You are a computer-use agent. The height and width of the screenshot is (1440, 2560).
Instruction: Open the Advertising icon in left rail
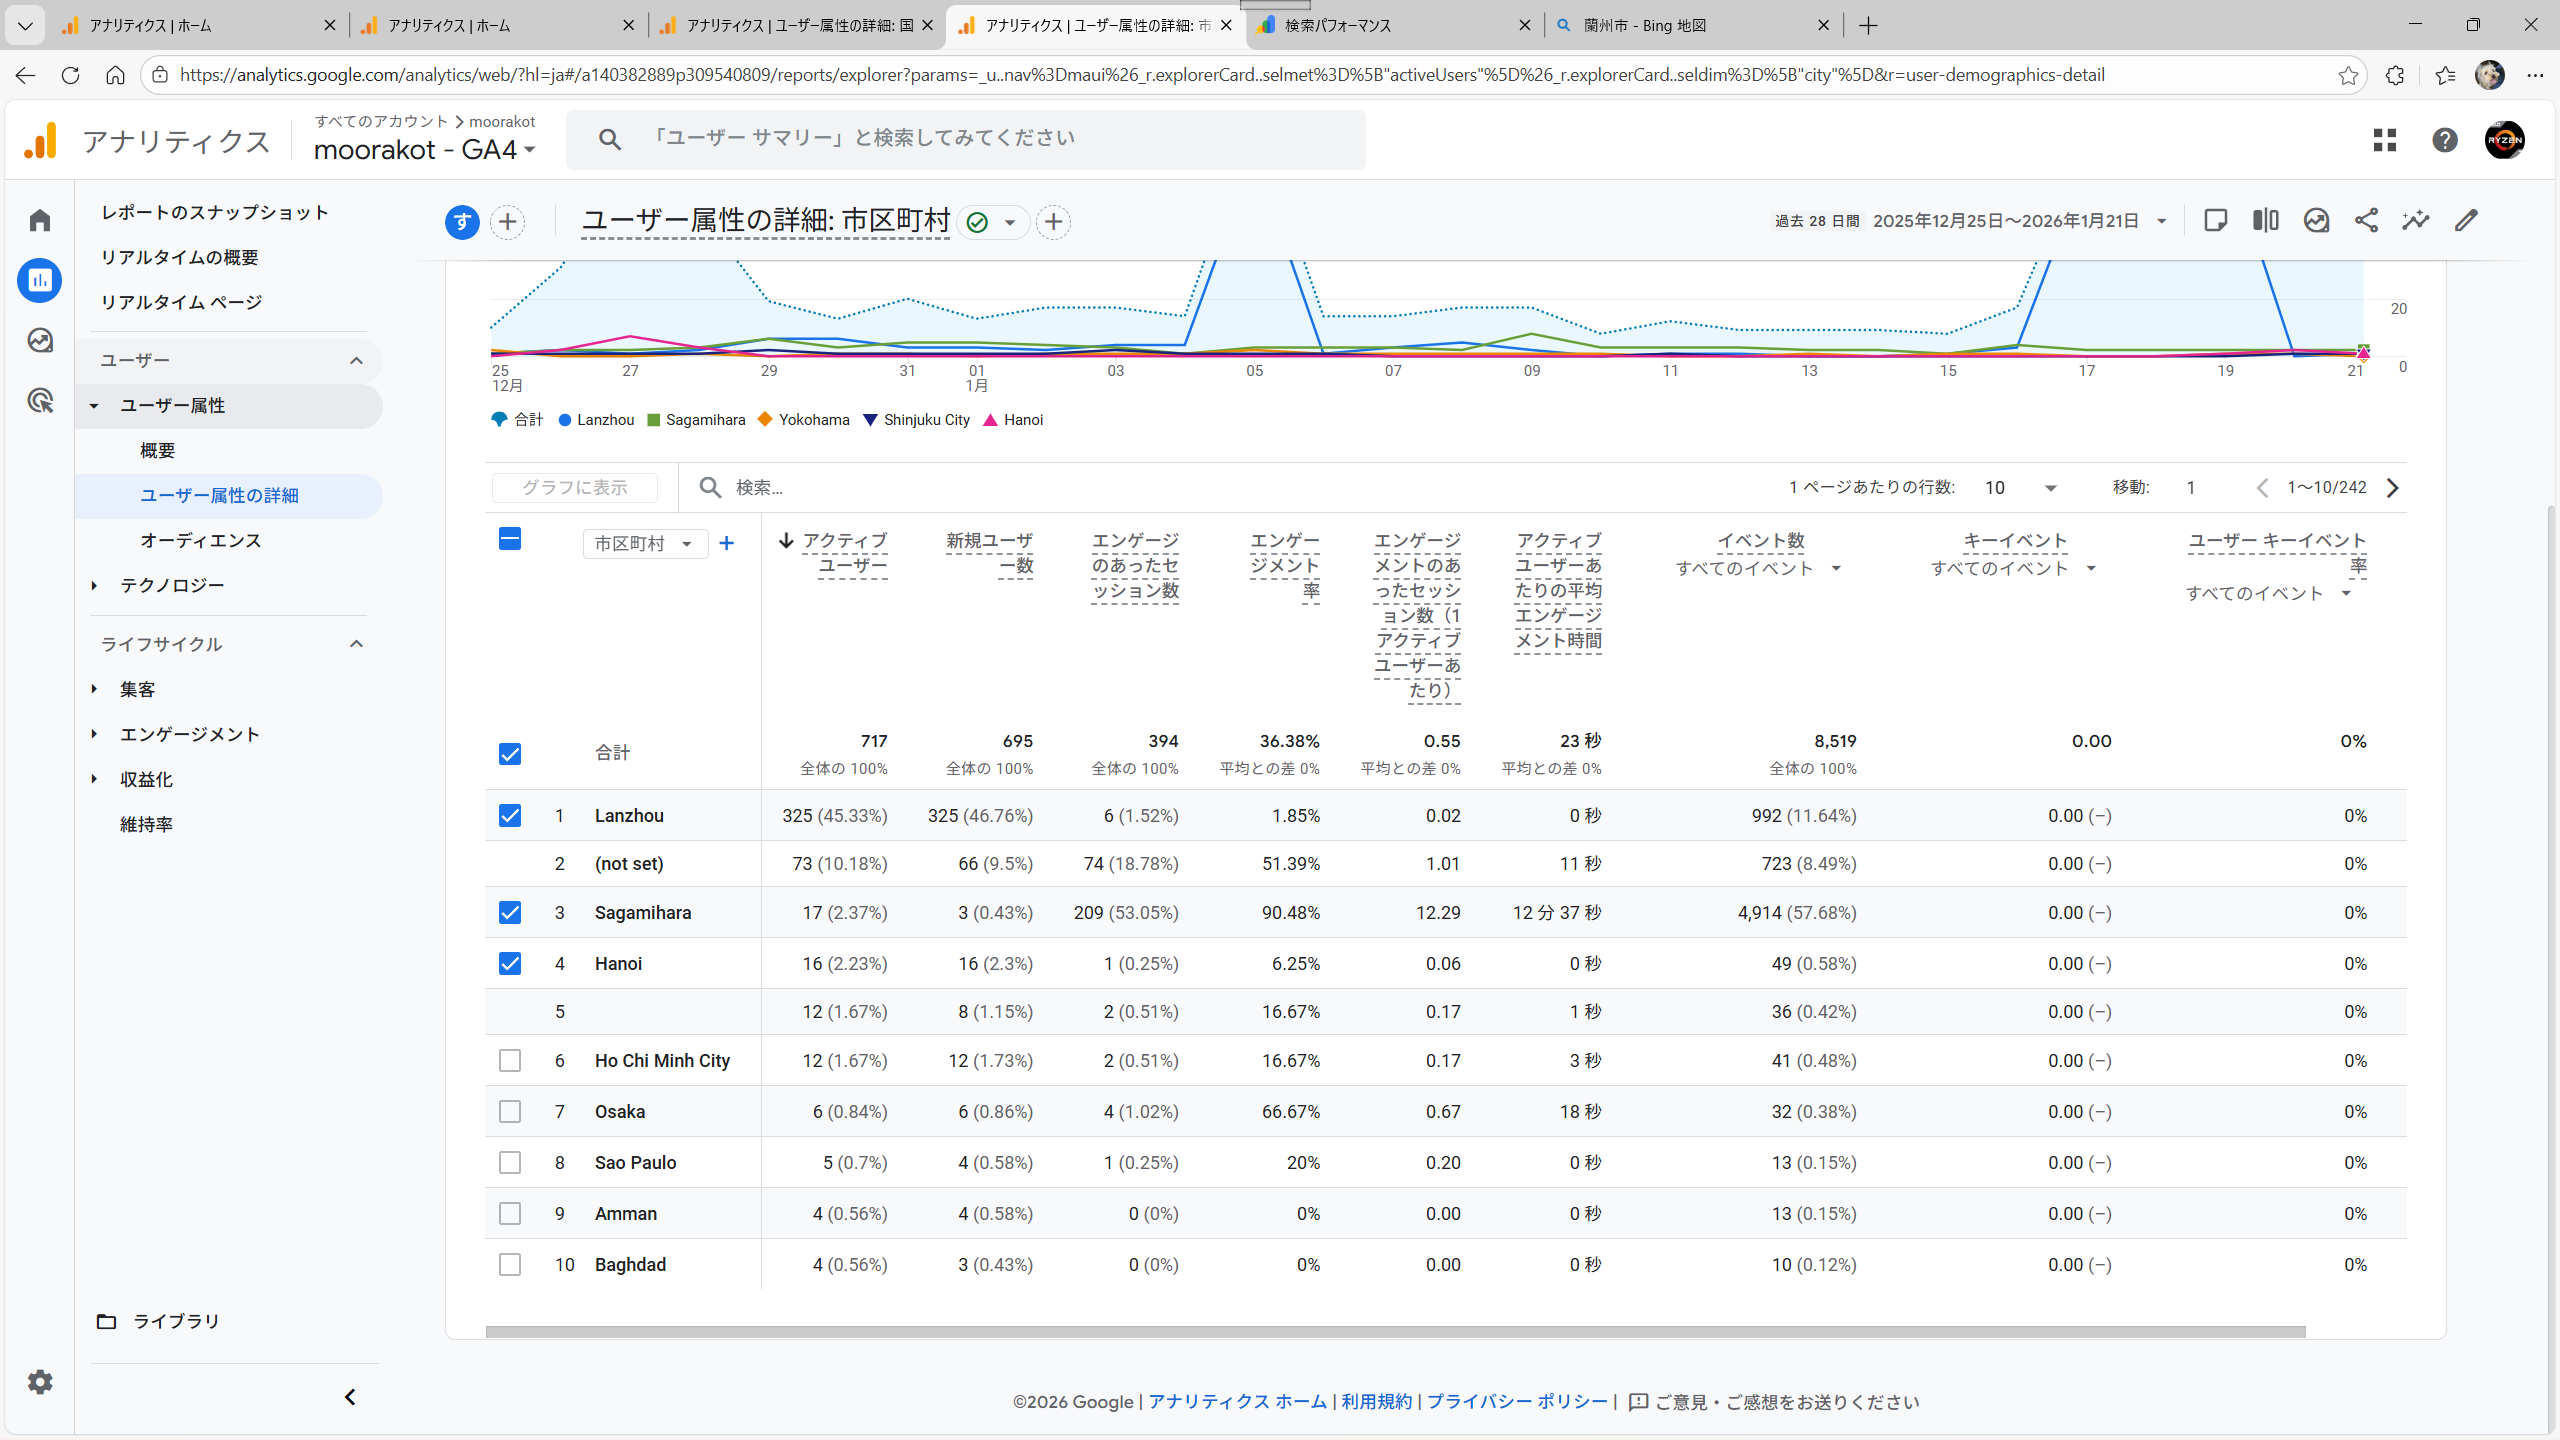(40, 401)
